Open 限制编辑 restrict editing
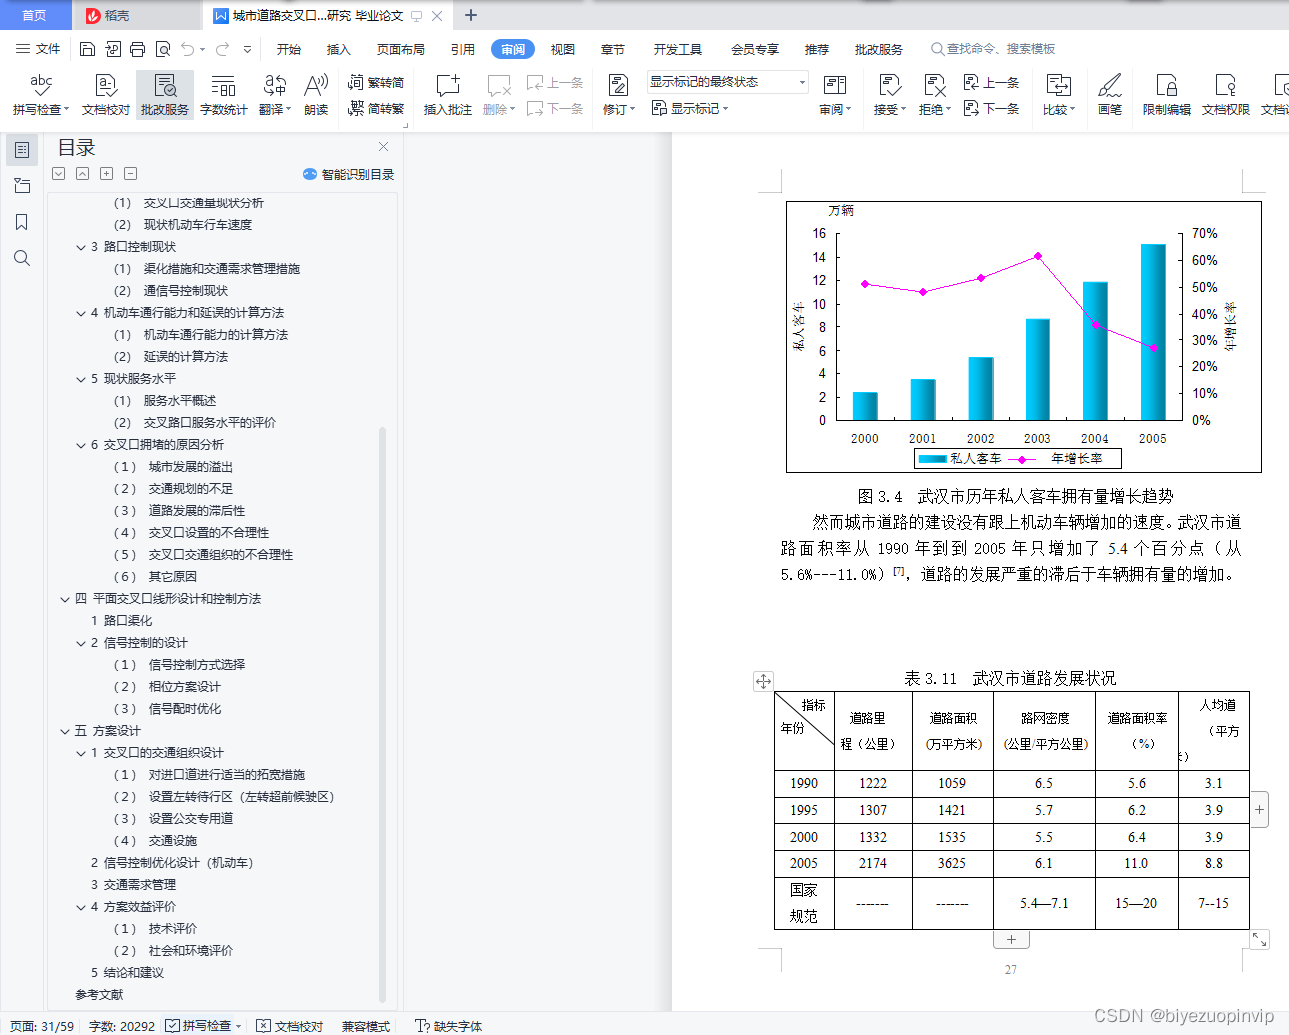Viewport: 1289px width, 1035px height. click(x=1167, y=95)
